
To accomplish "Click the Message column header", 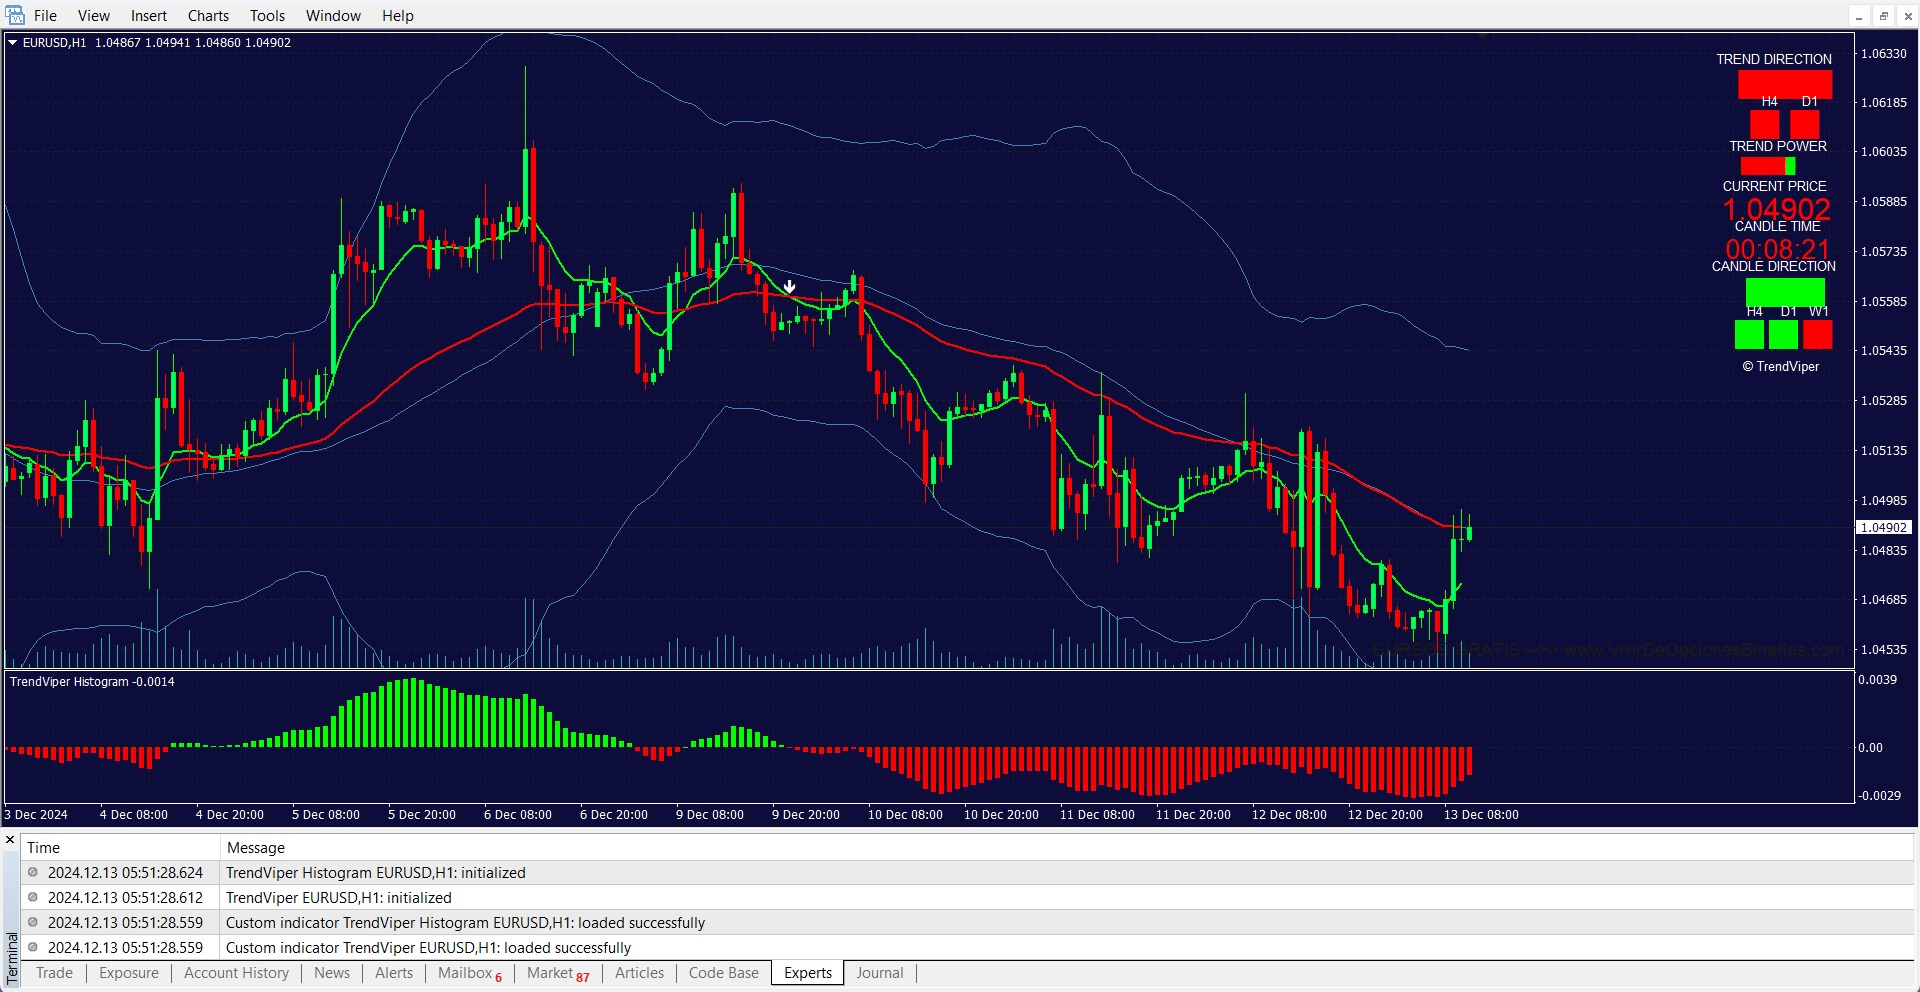I will click(x=256, y=848).
